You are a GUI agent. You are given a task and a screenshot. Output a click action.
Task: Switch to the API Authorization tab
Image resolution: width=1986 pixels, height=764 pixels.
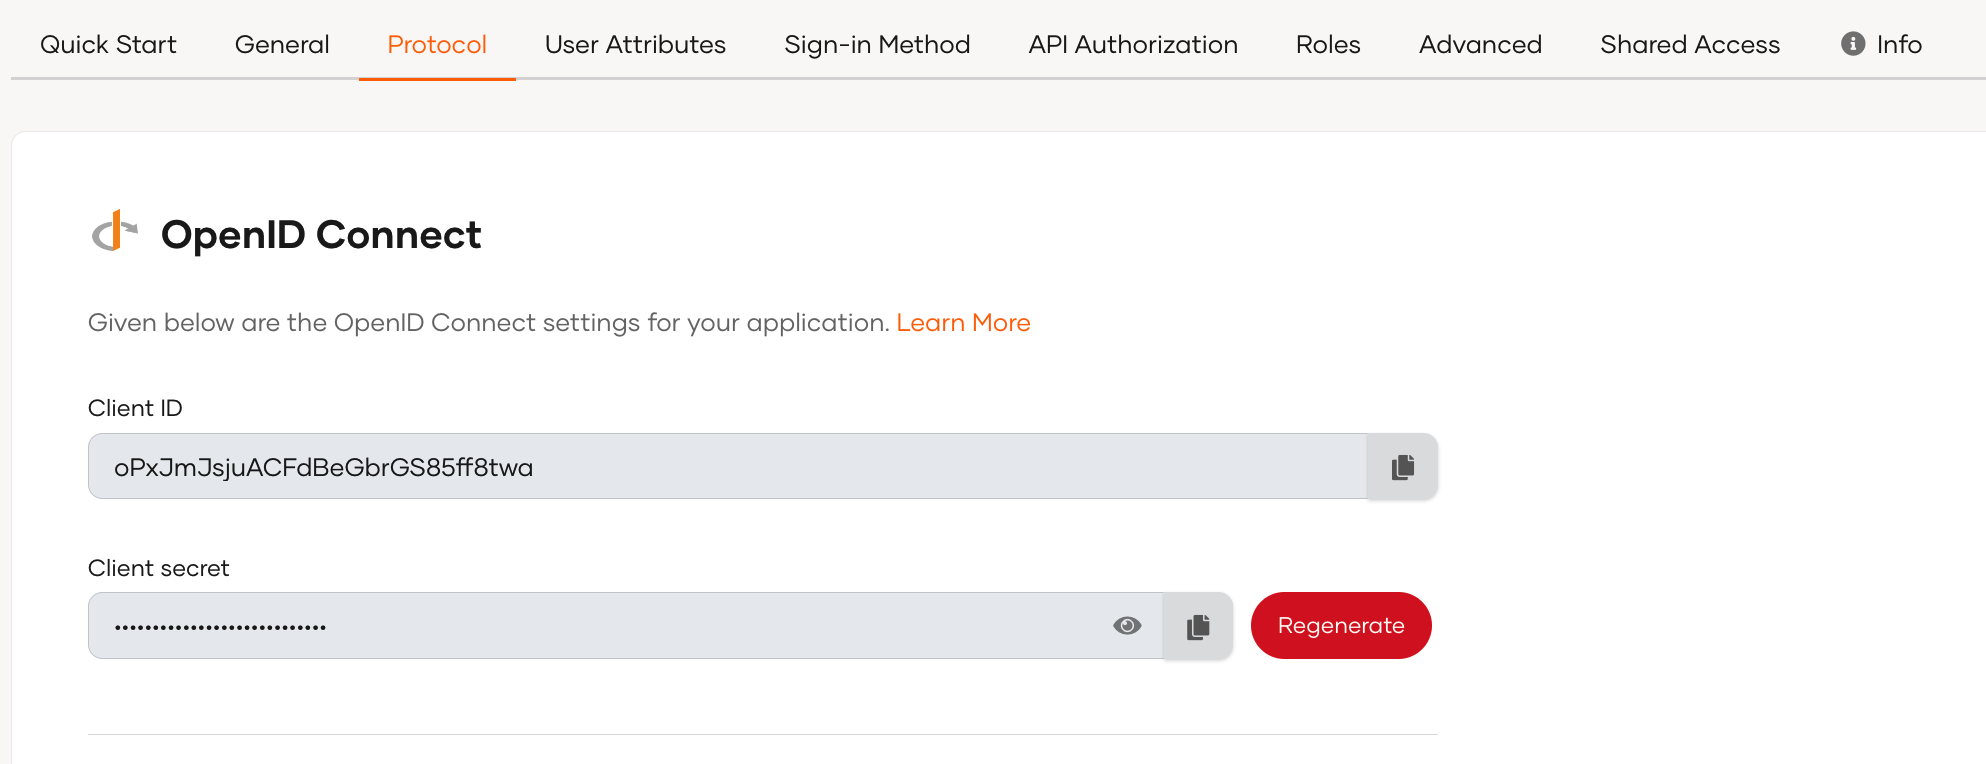coord(1133,45)
